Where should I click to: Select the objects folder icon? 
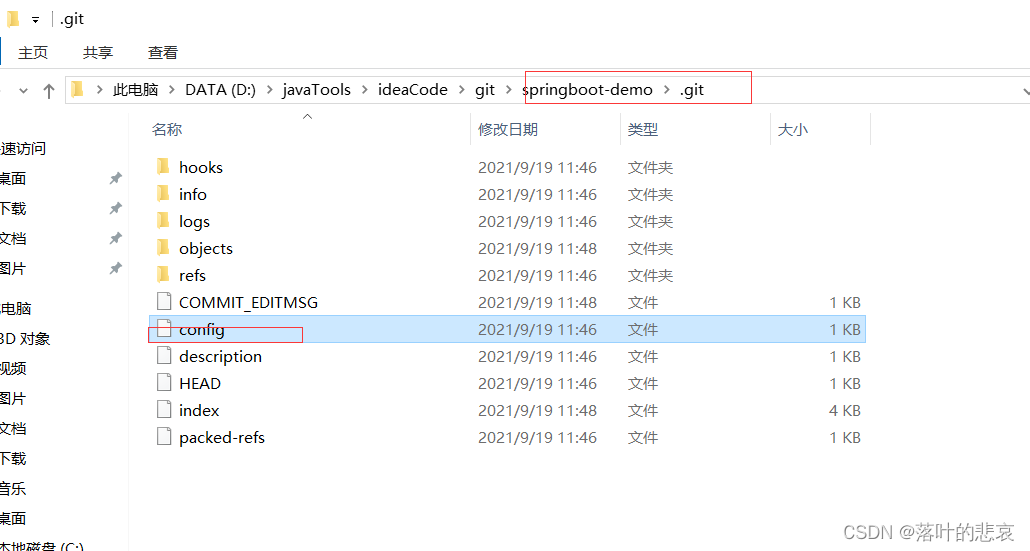coord(164,248)
